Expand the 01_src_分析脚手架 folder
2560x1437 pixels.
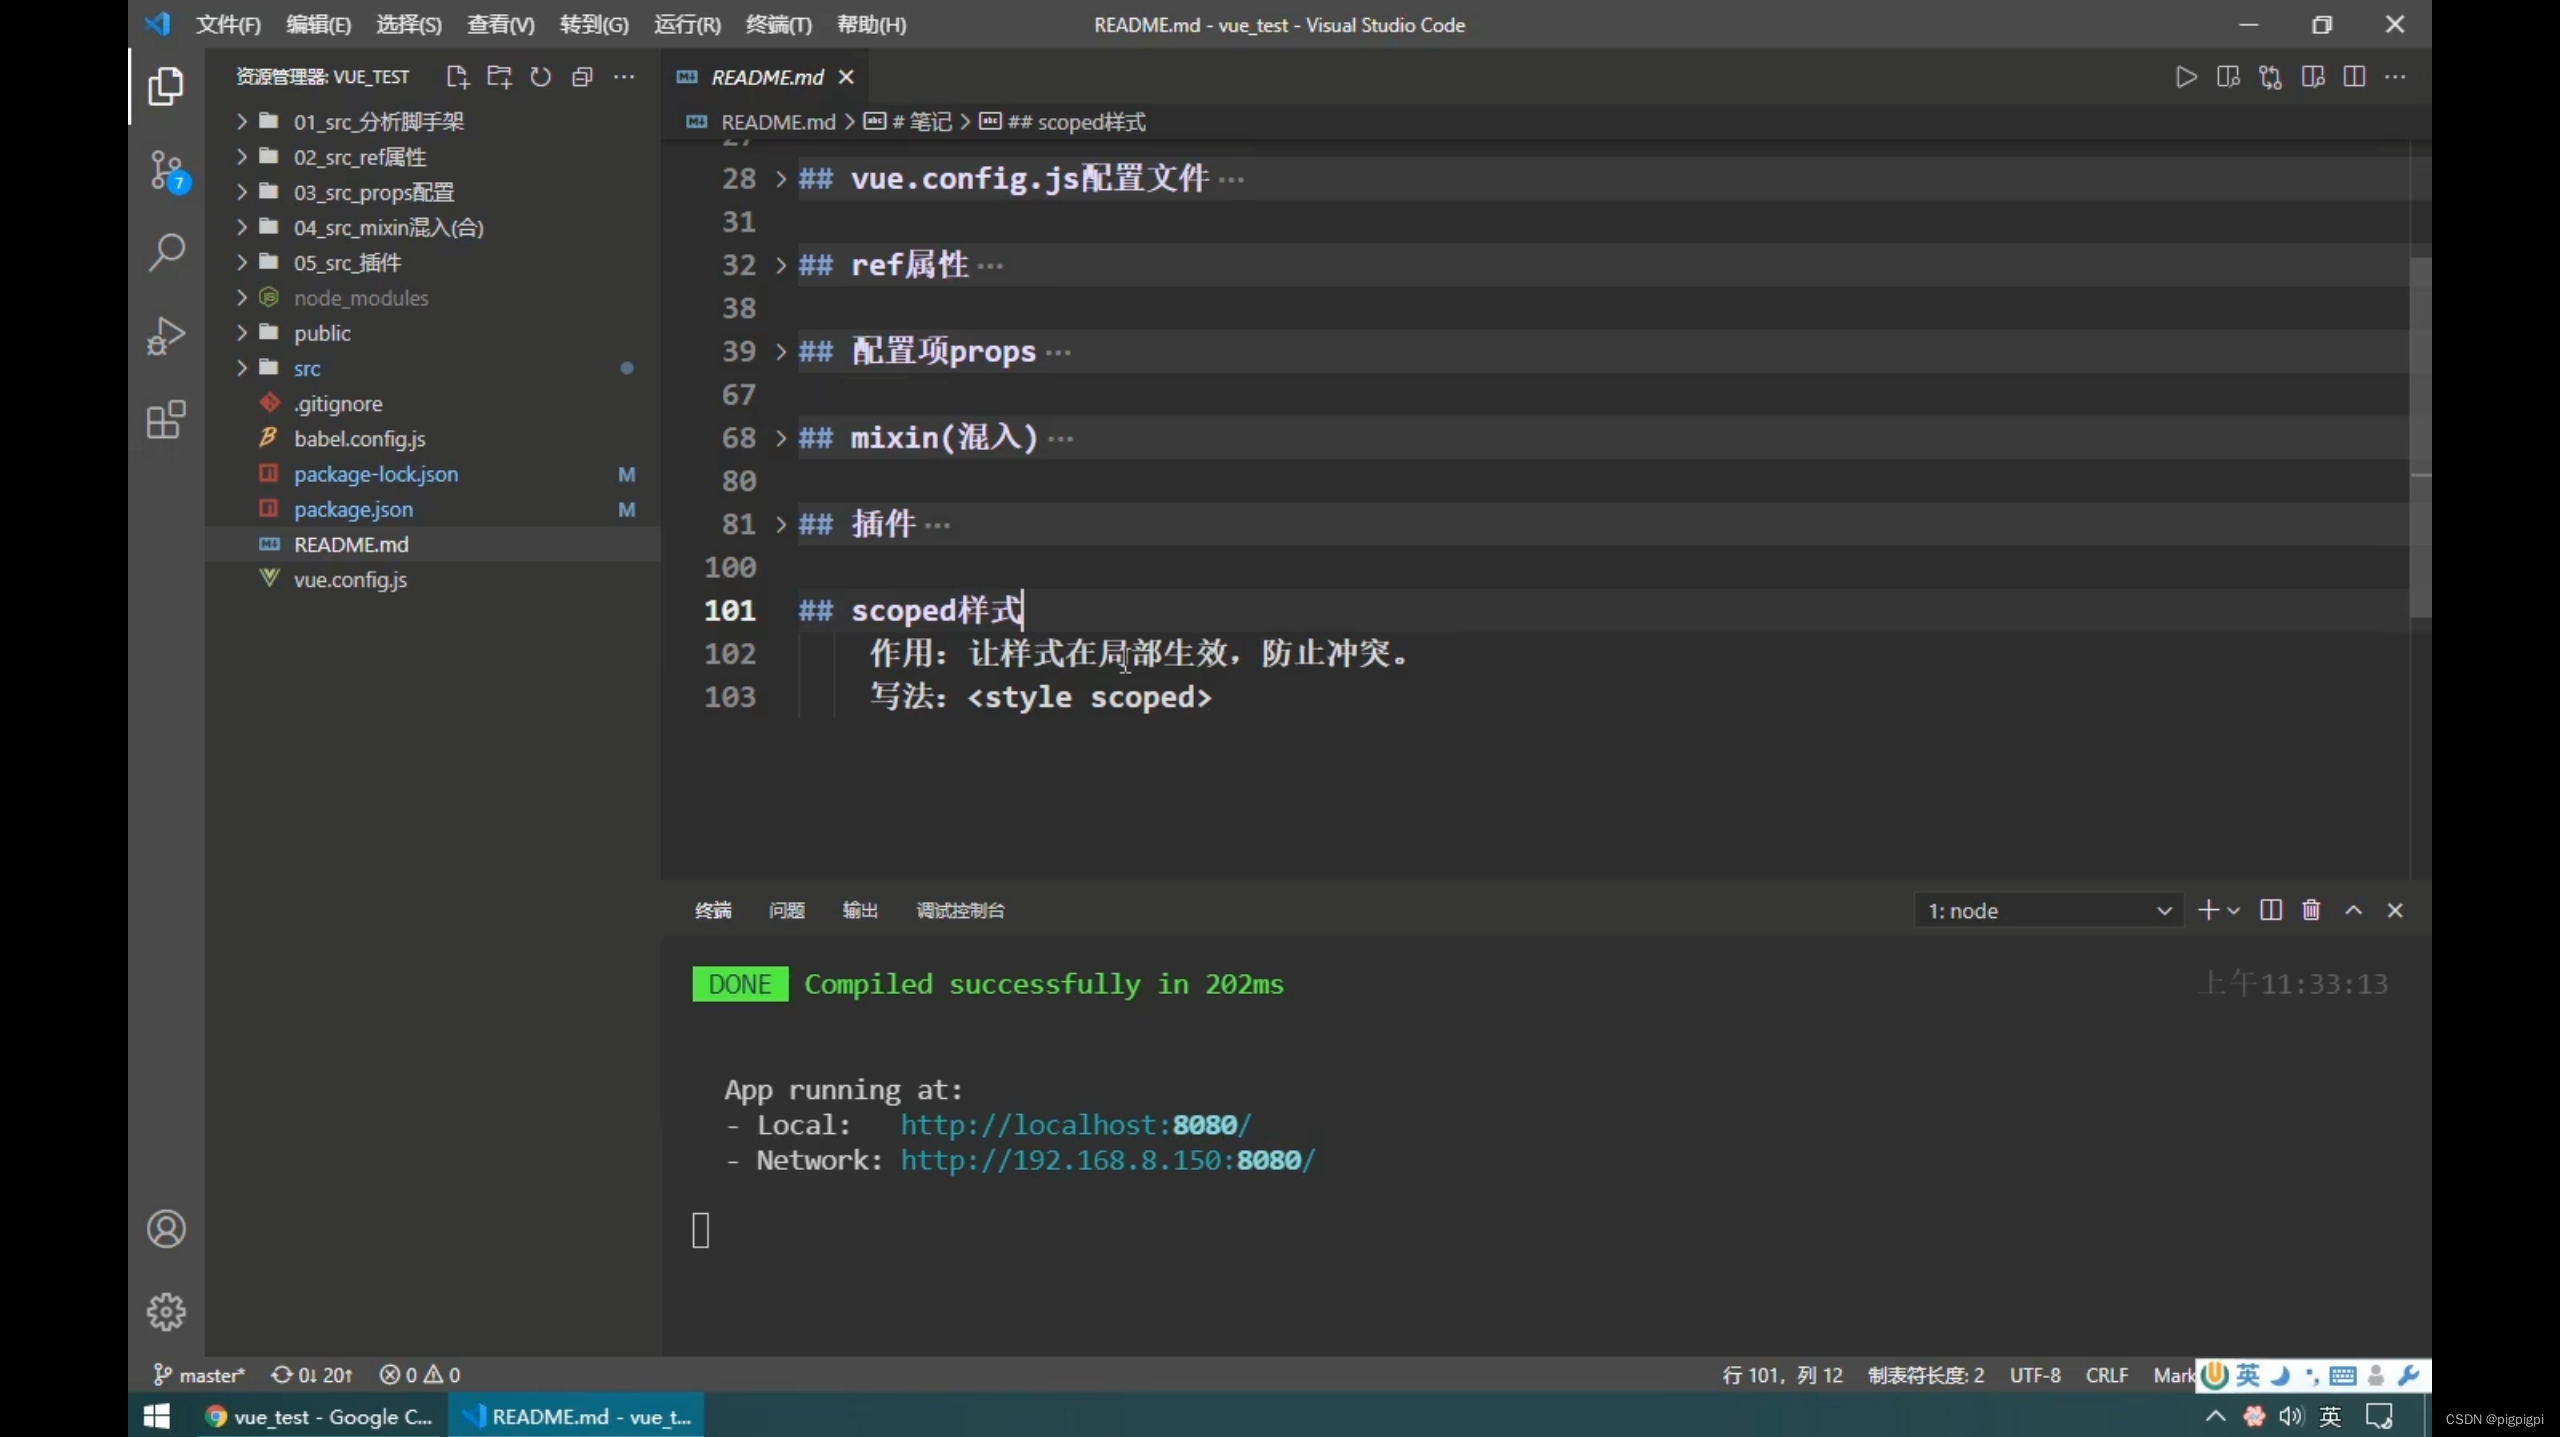241,122
